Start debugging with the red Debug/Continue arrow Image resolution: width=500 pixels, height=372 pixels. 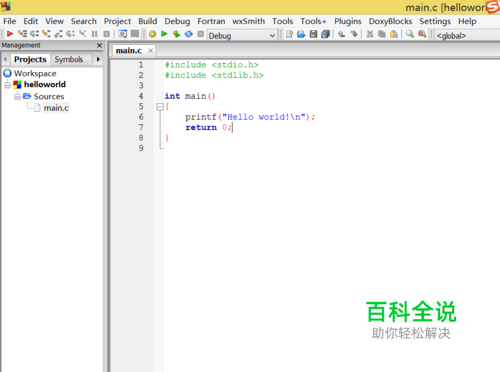click(10, 34)
